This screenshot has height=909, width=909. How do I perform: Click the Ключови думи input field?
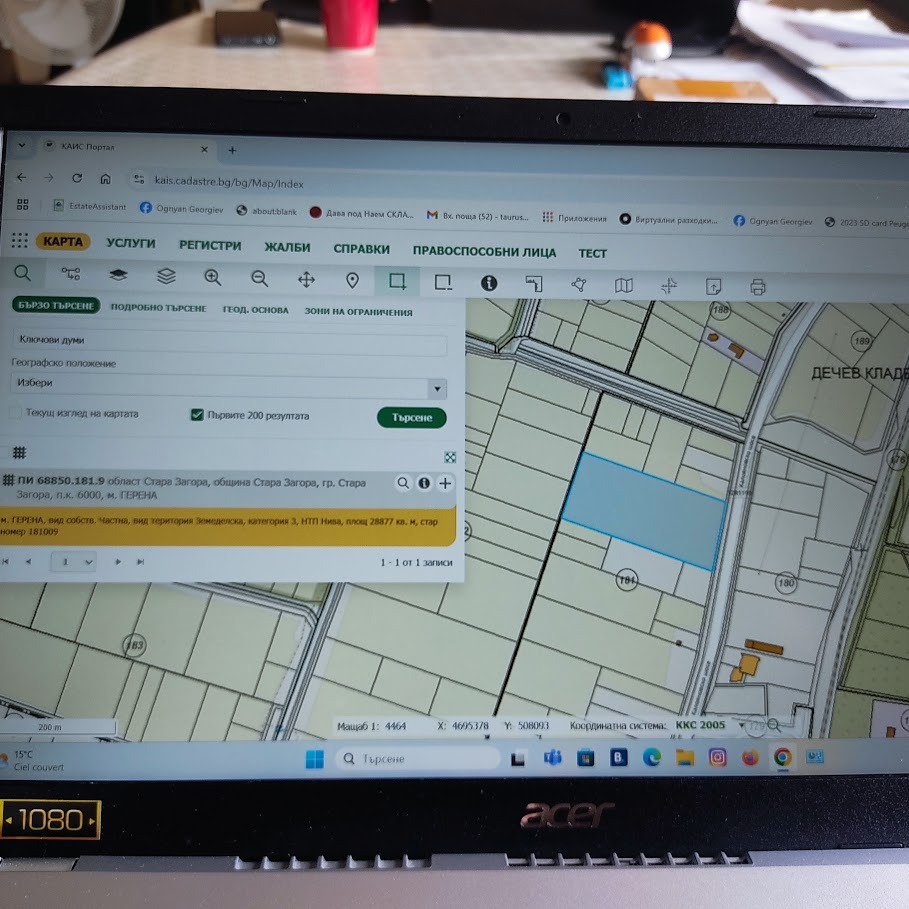coord(229,342)
